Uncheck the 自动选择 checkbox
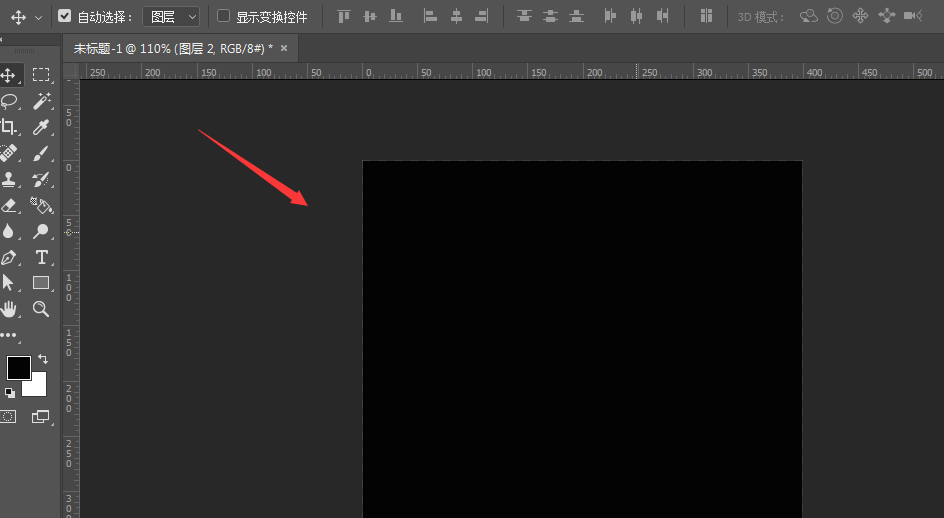 65,16
